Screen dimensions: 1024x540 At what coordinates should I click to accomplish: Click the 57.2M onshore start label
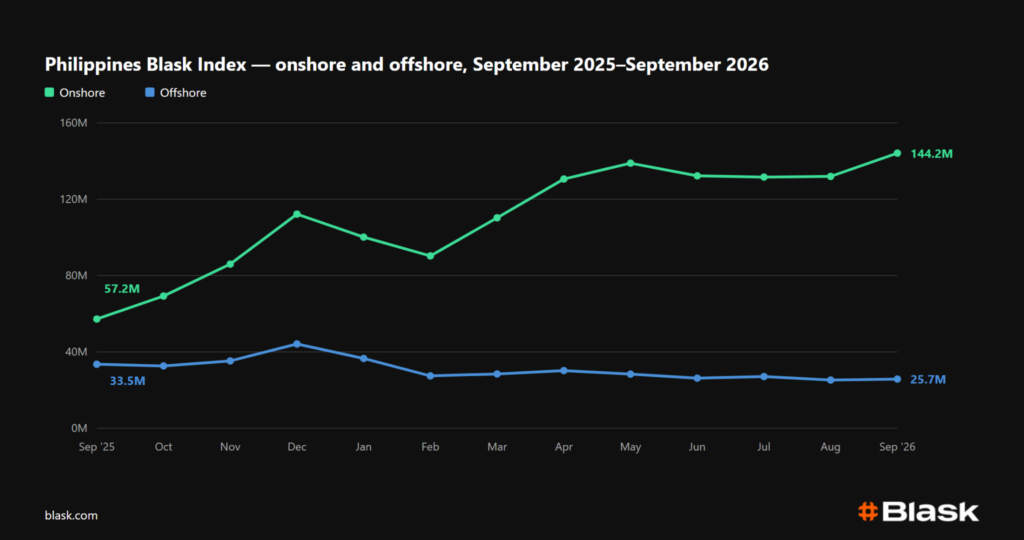pos(122,289)
